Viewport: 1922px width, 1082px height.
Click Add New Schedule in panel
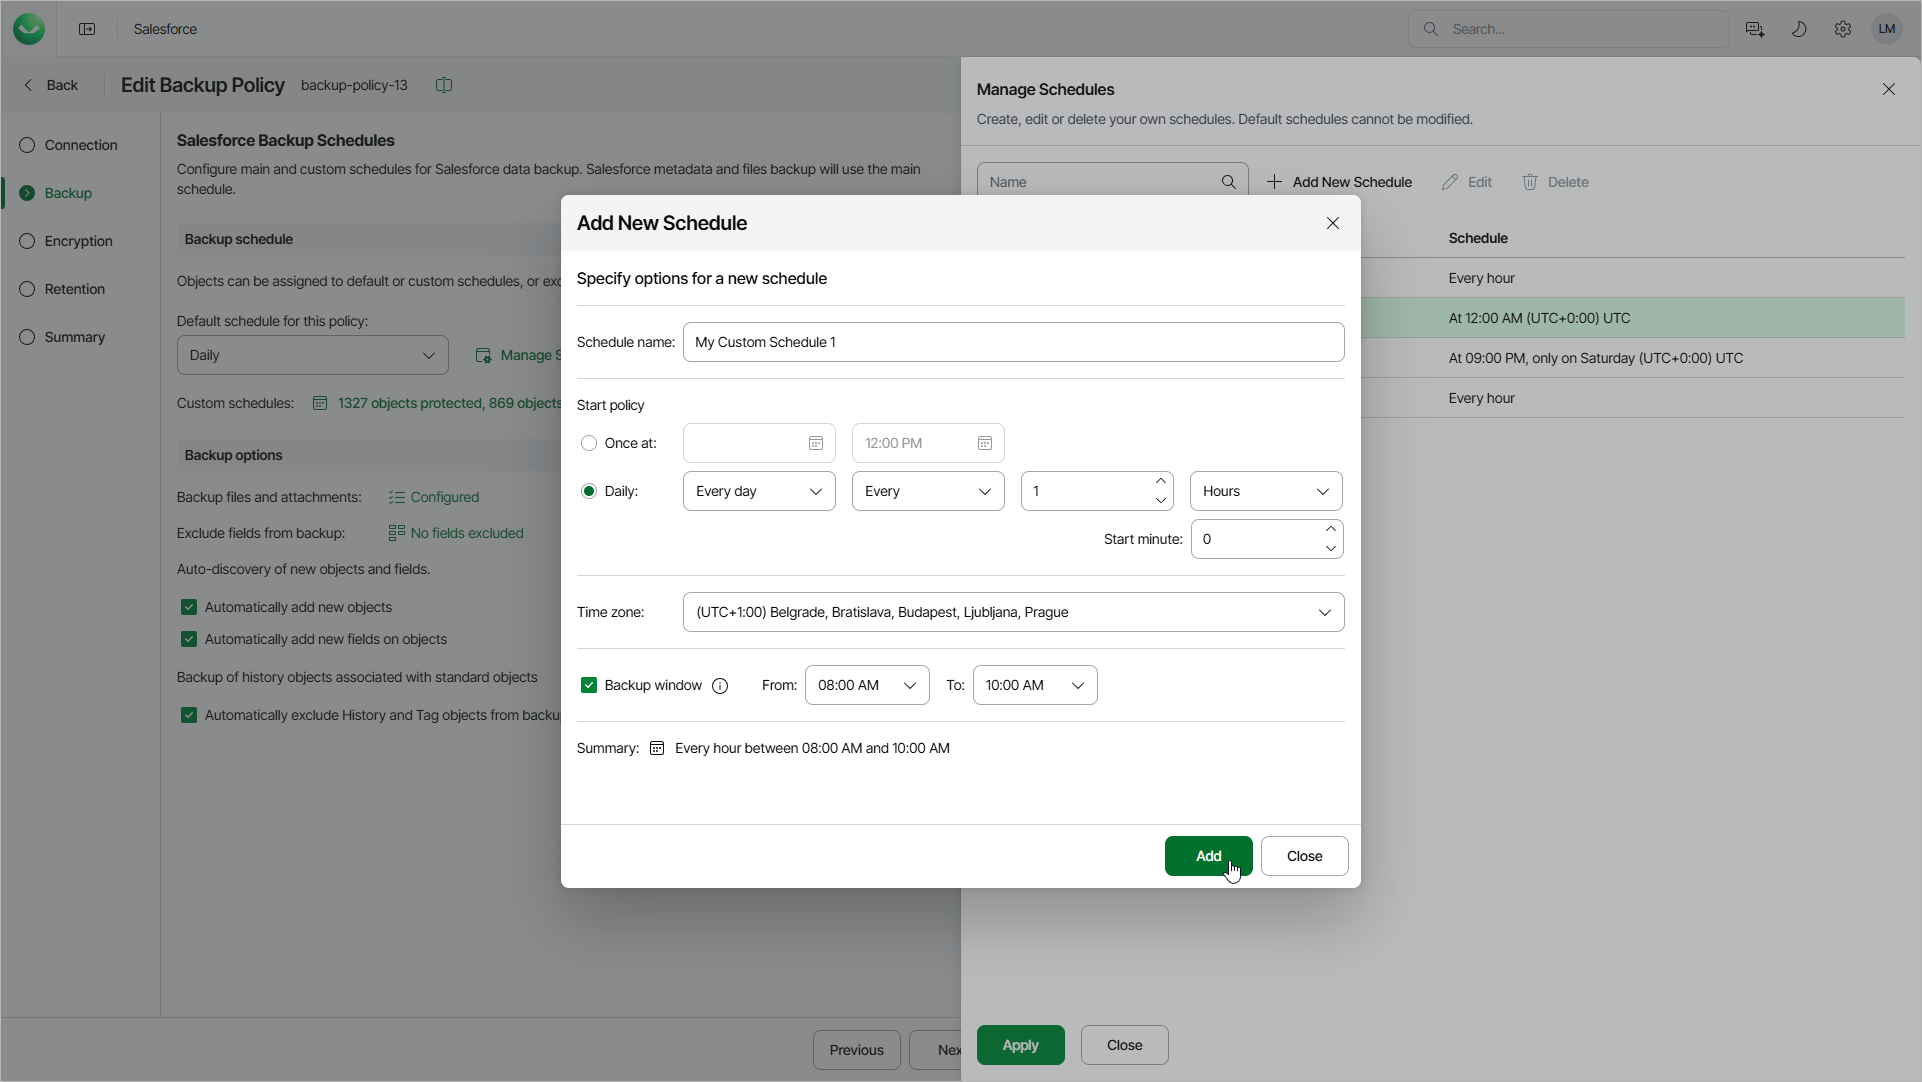[x=1340, y=182]
